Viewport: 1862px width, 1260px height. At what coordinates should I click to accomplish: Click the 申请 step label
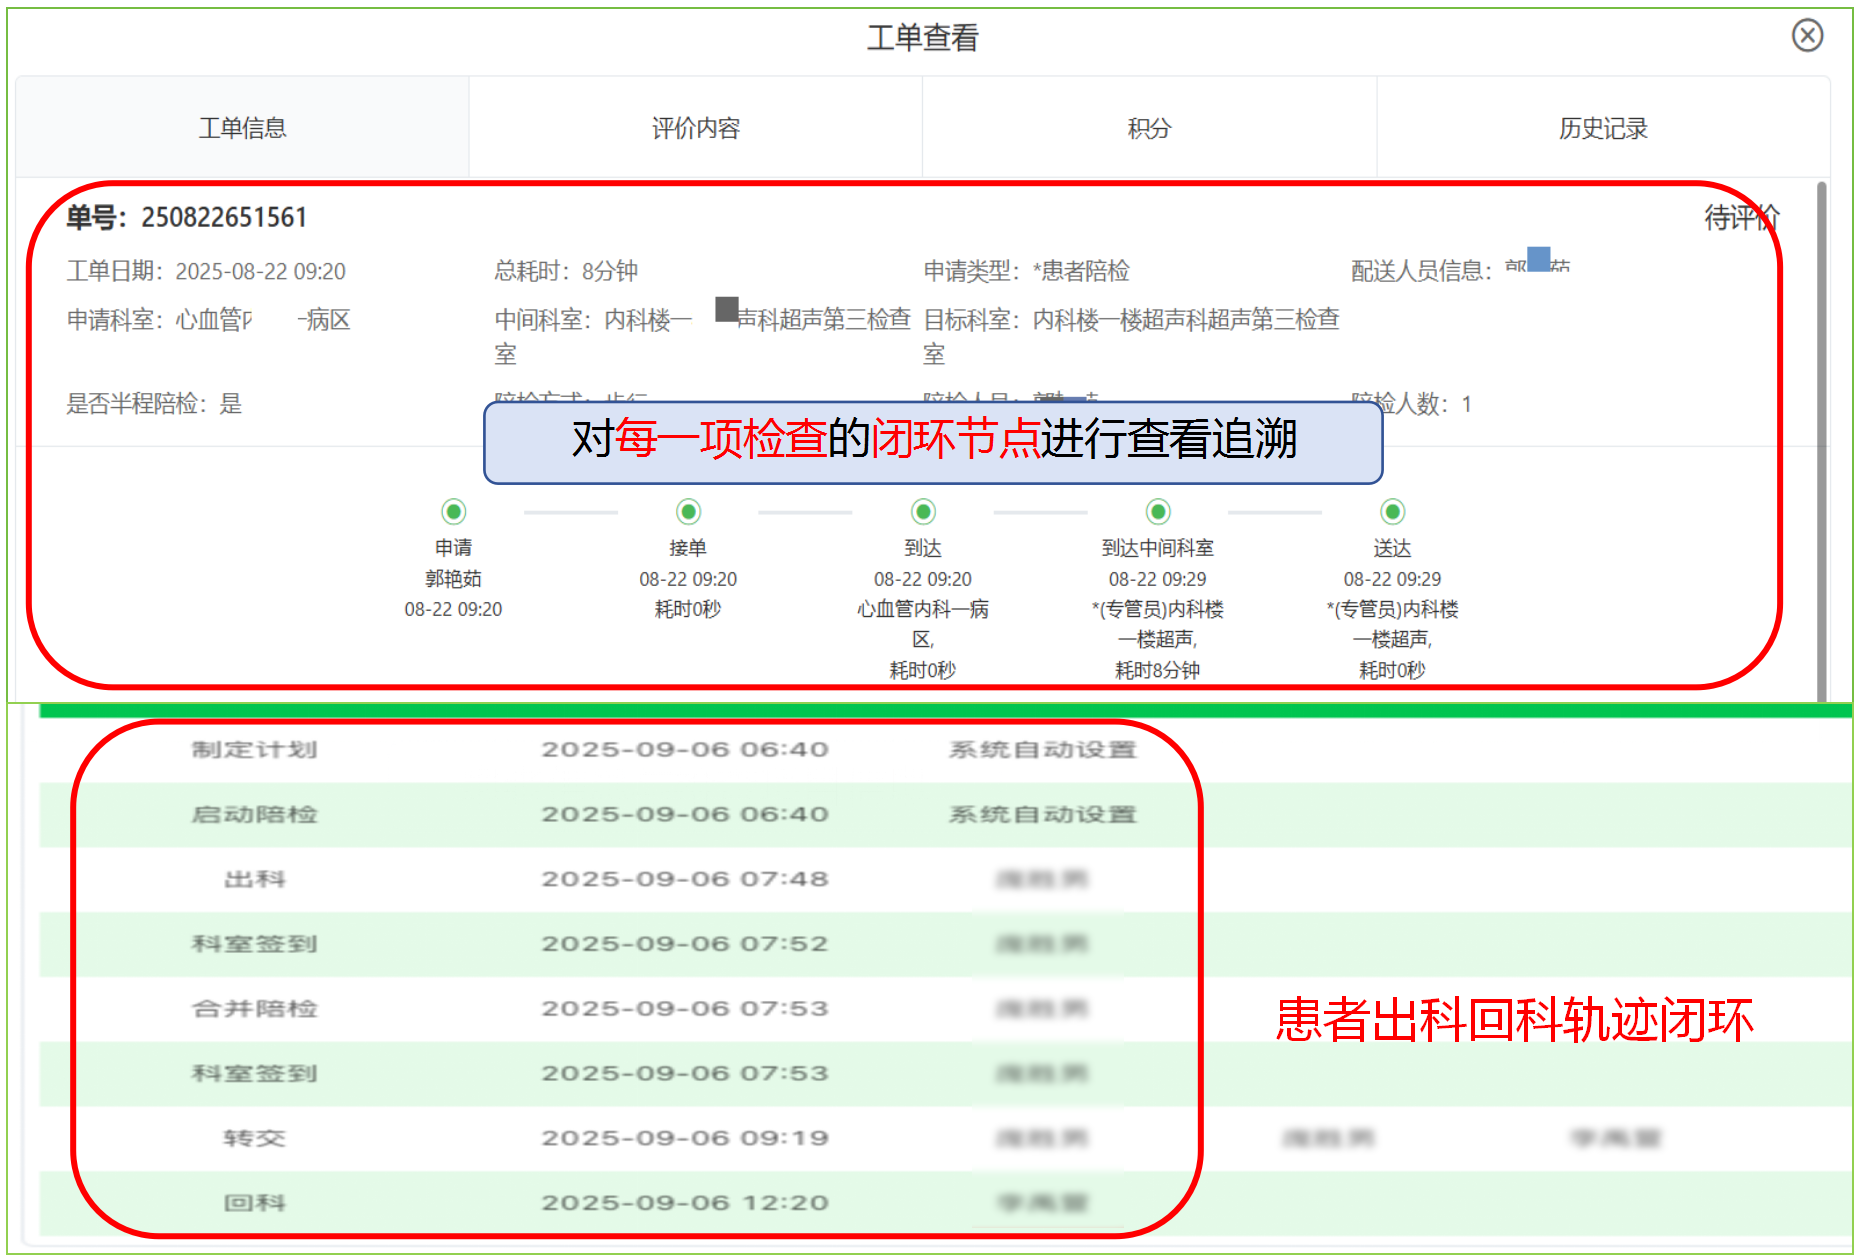tap(454, 548)
